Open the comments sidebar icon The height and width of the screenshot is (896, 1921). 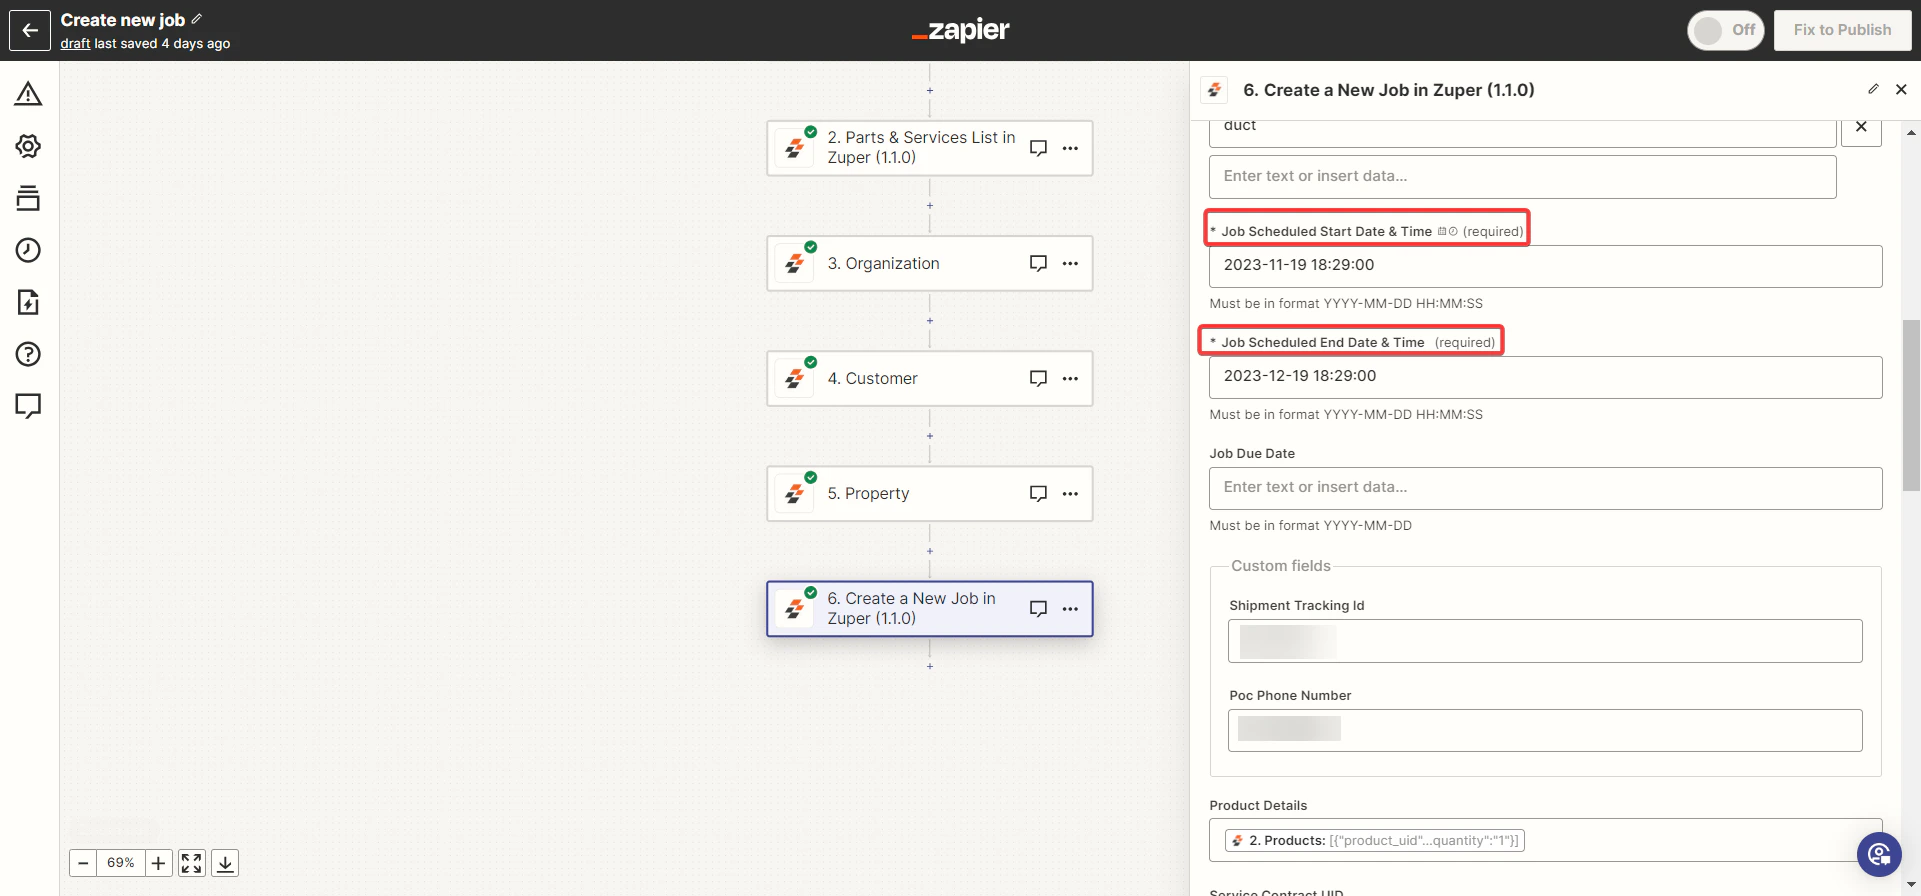tap(28, 406)
